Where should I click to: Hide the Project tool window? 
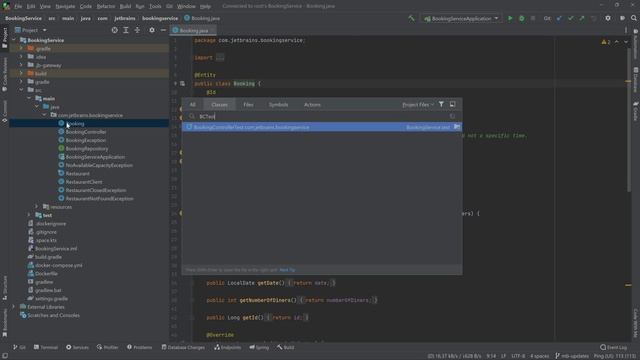click(163, 30)
